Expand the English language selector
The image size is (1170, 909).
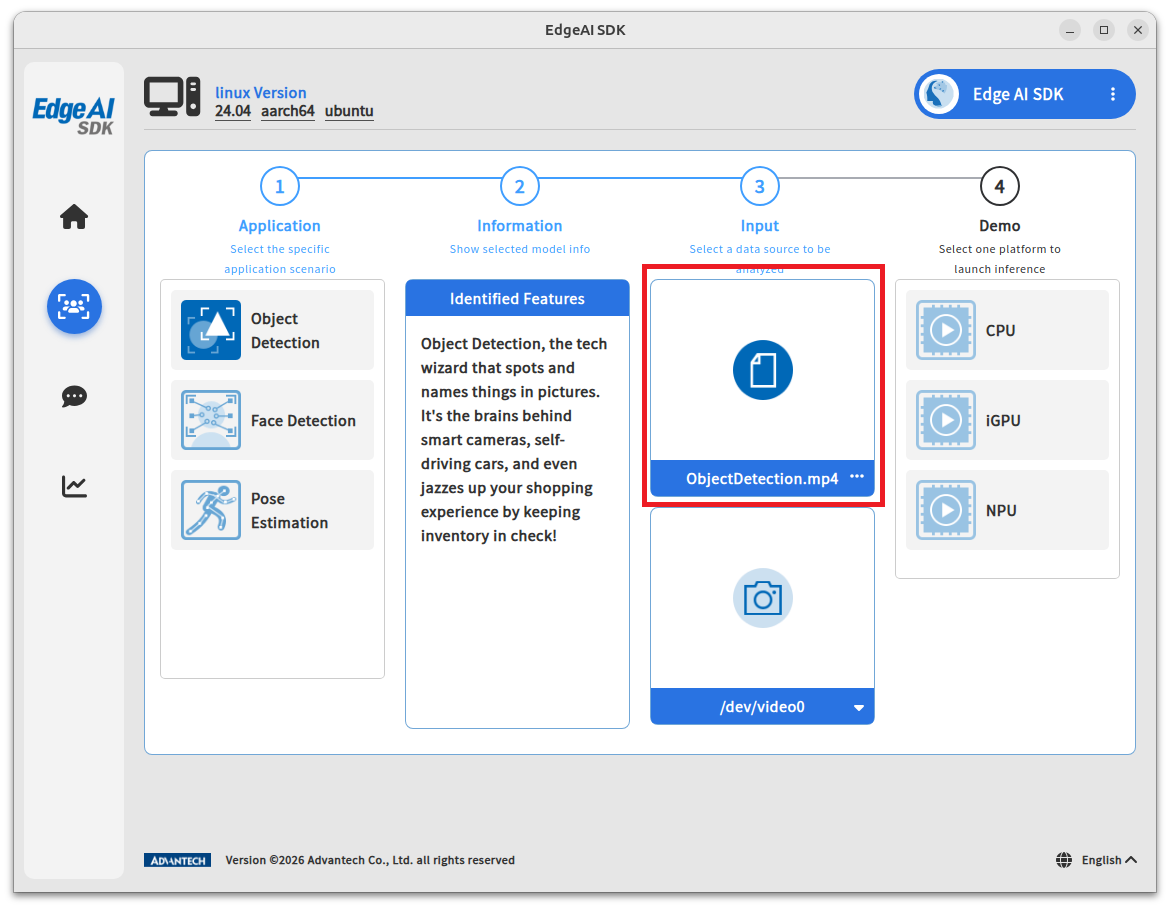(x=1109, y=860)
